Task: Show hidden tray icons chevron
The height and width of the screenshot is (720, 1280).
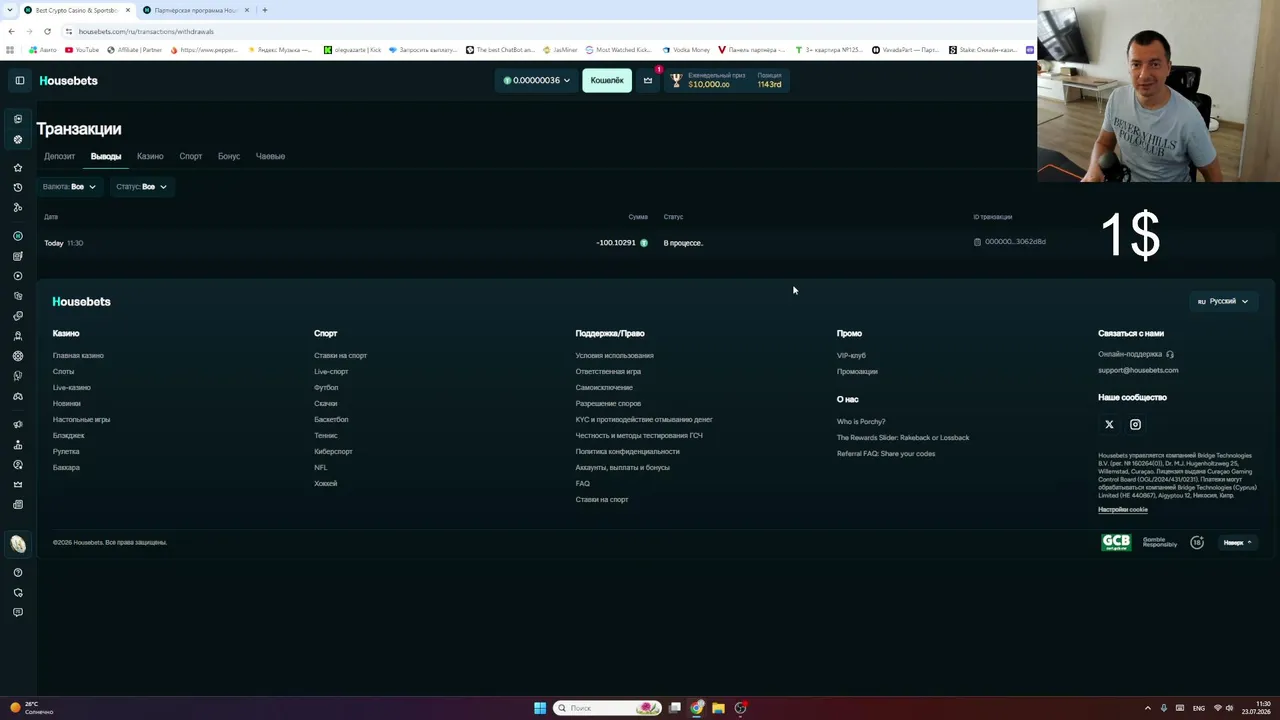Action: click(1148, 708)
